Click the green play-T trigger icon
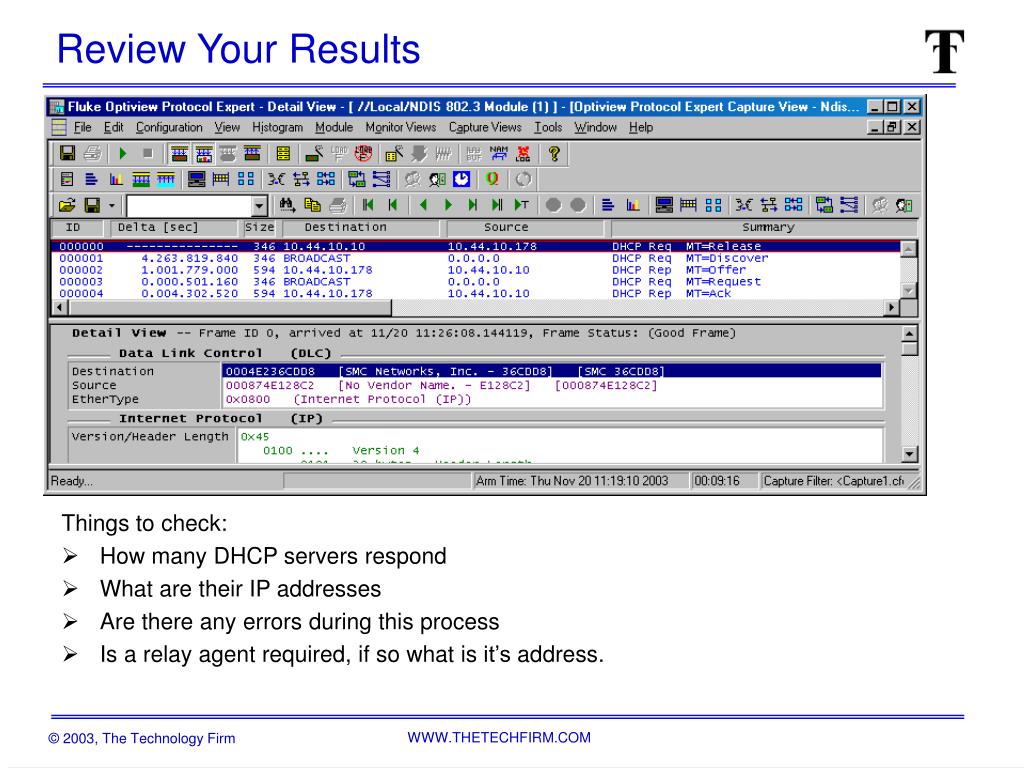Screen dimensions: 1024x768 tap(522, 206)
